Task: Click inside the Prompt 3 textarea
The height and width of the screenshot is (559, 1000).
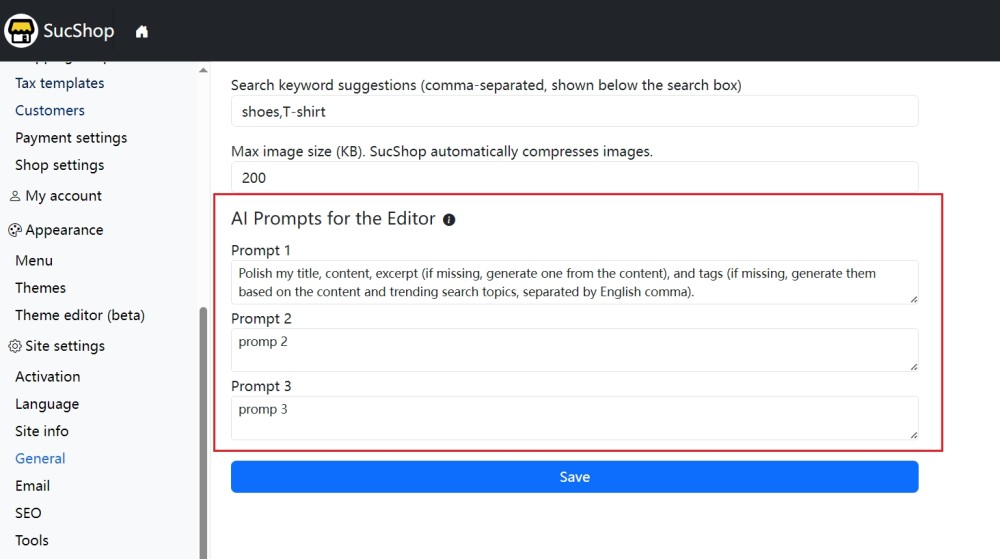Action: 574,418
